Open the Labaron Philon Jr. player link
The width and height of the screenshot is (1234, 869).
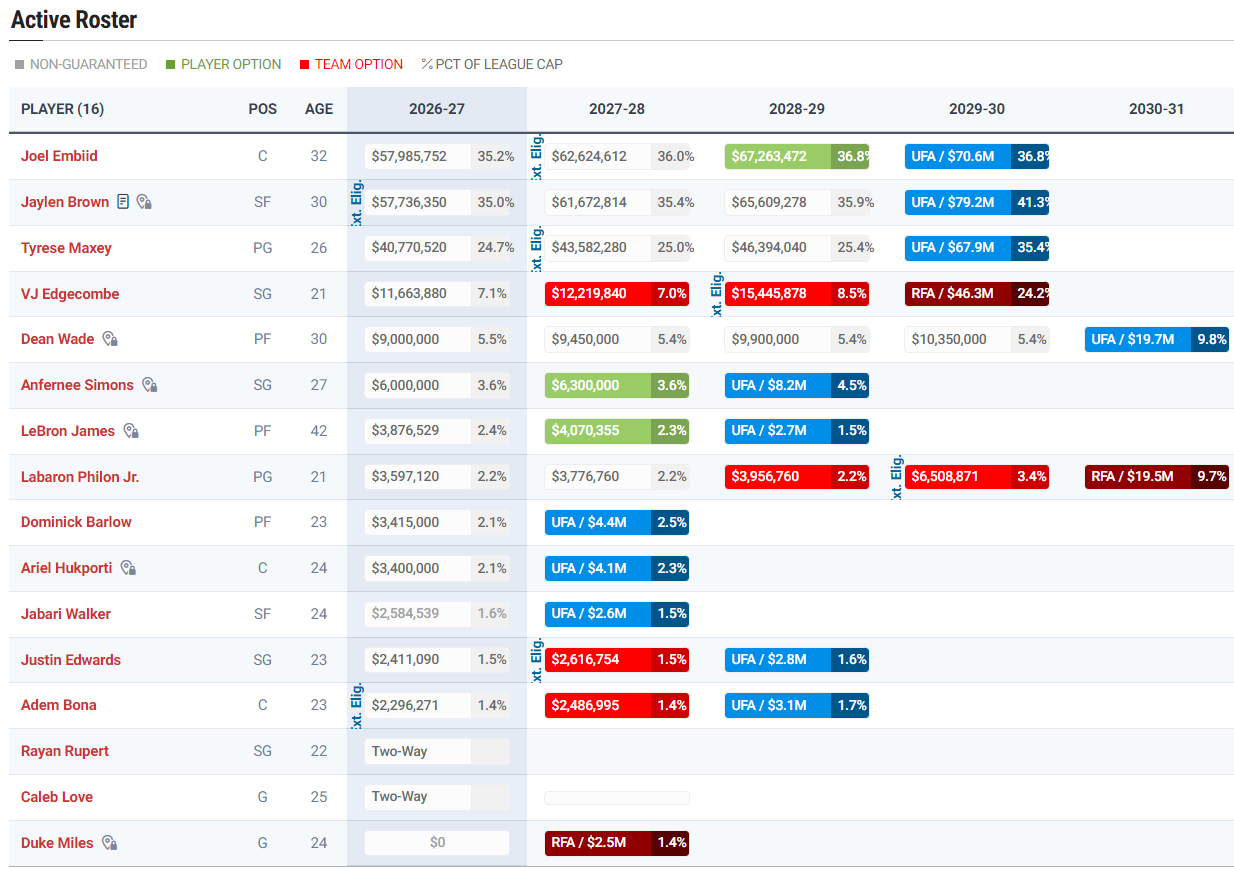point(80,477)
